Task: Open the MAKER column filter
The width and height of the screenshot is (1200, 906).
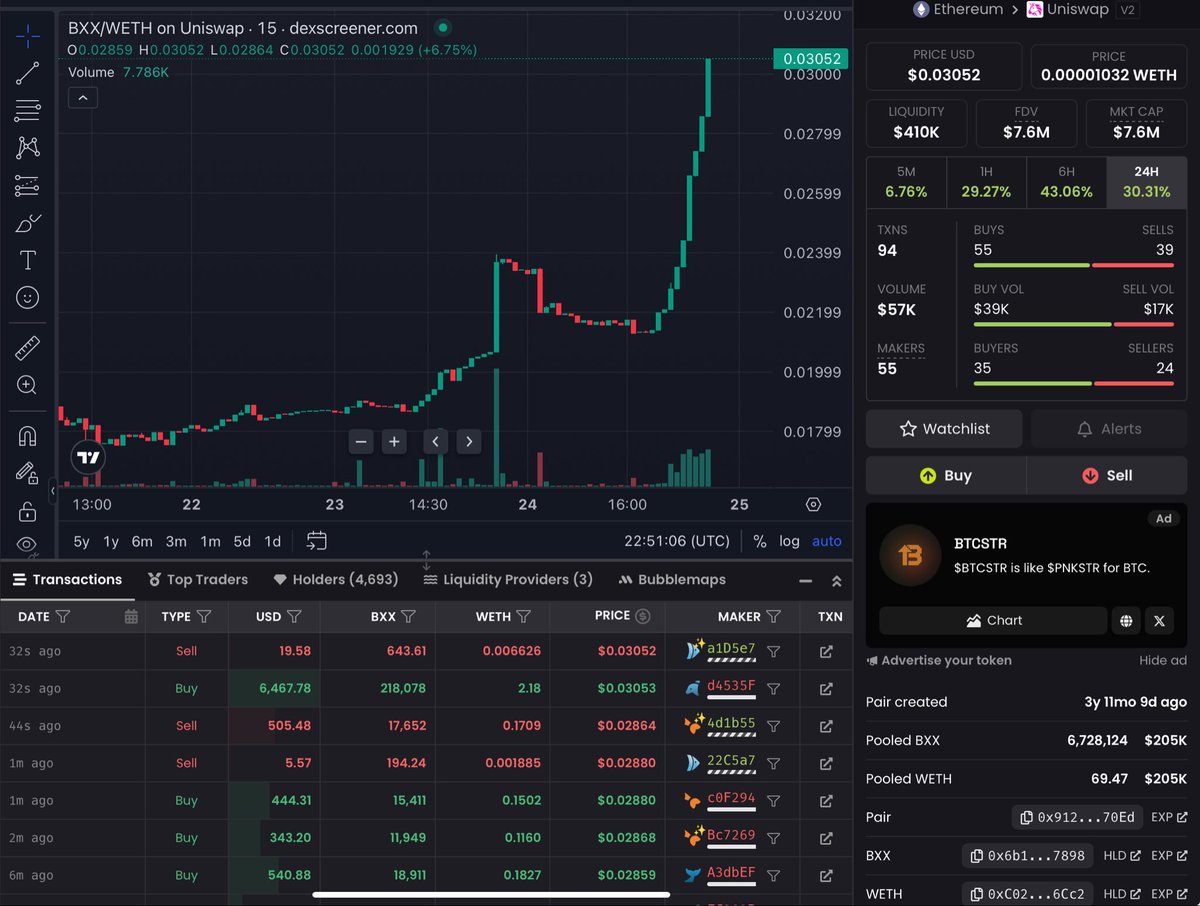Action: tap(773, 616)
